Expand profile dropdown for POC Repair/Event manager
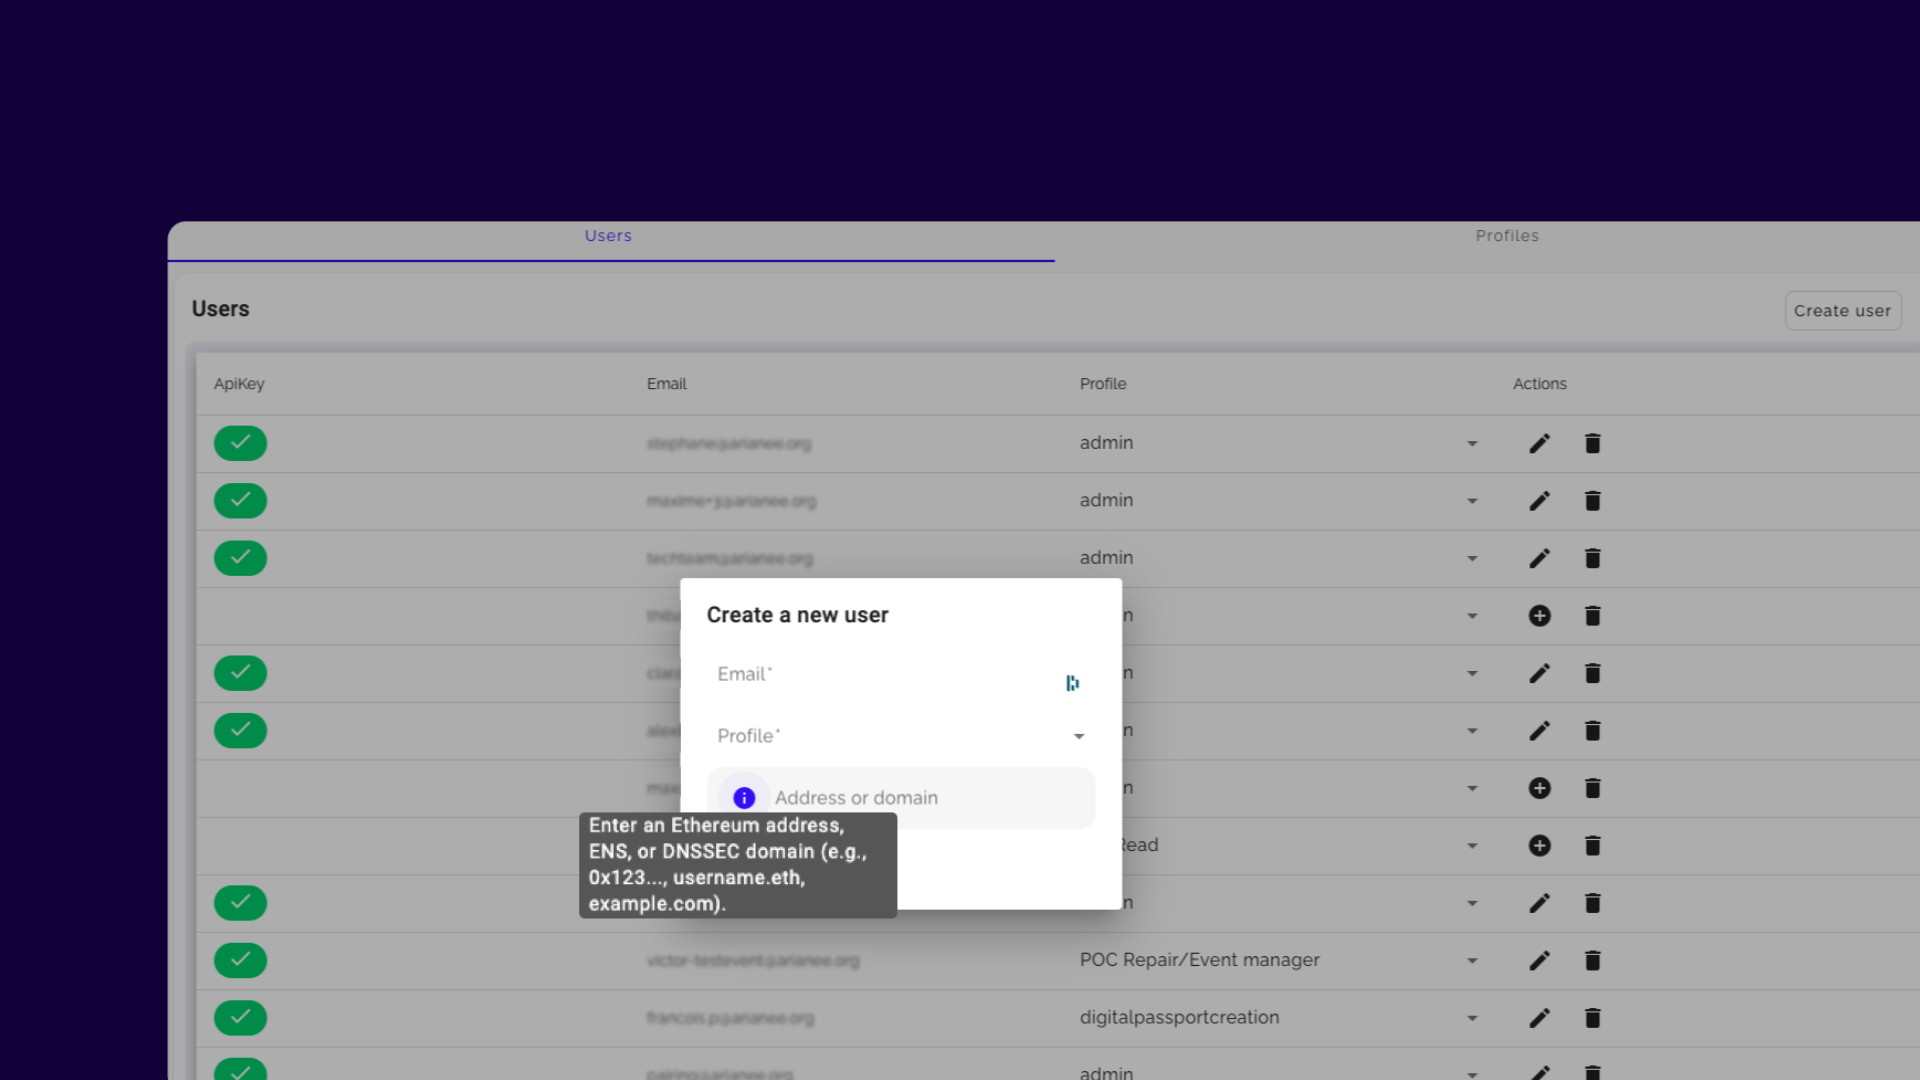The image size is (1920, 1080). click(x=1472, y=961)
